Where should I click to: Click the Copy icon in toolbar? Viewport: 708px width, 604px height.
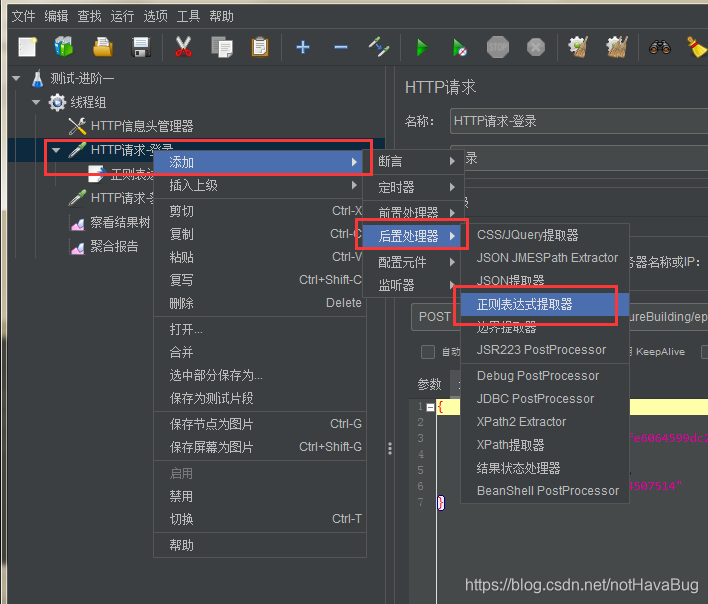pyautogui.click(x=222, y=47)
